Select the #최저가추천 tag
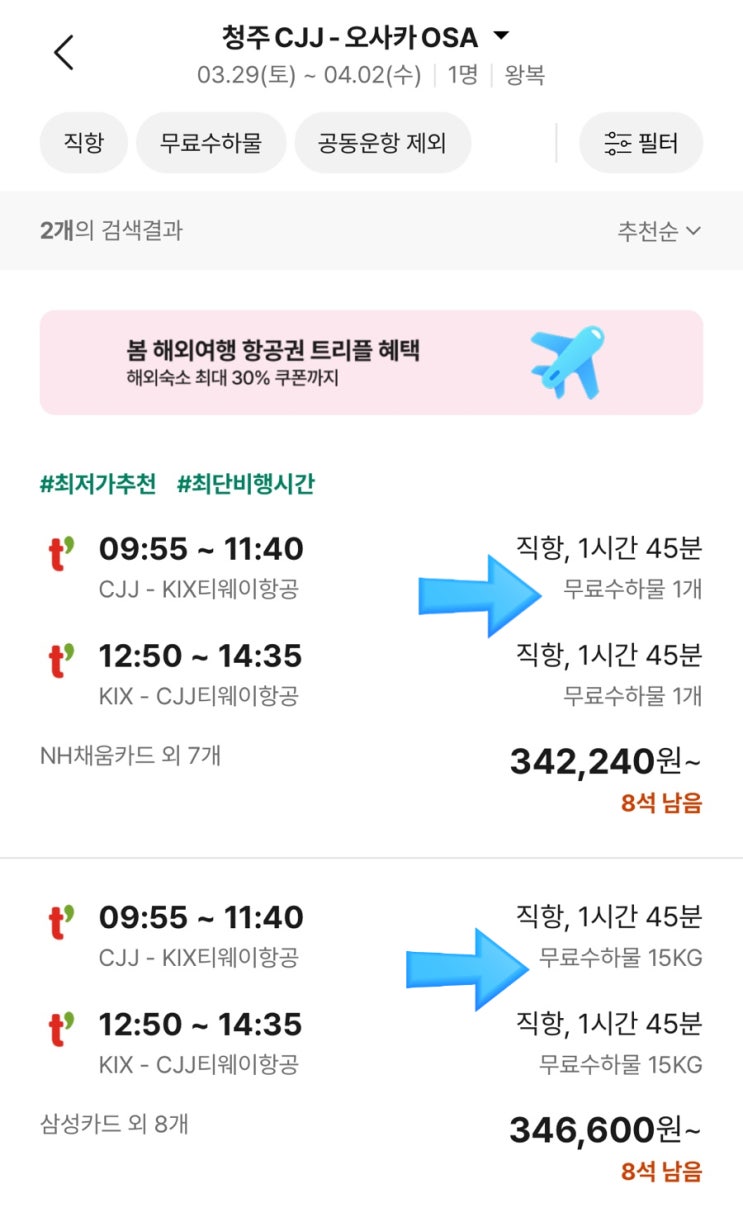Image resolution: width=743 pixels, height=1217 pixels. (98, 485)
